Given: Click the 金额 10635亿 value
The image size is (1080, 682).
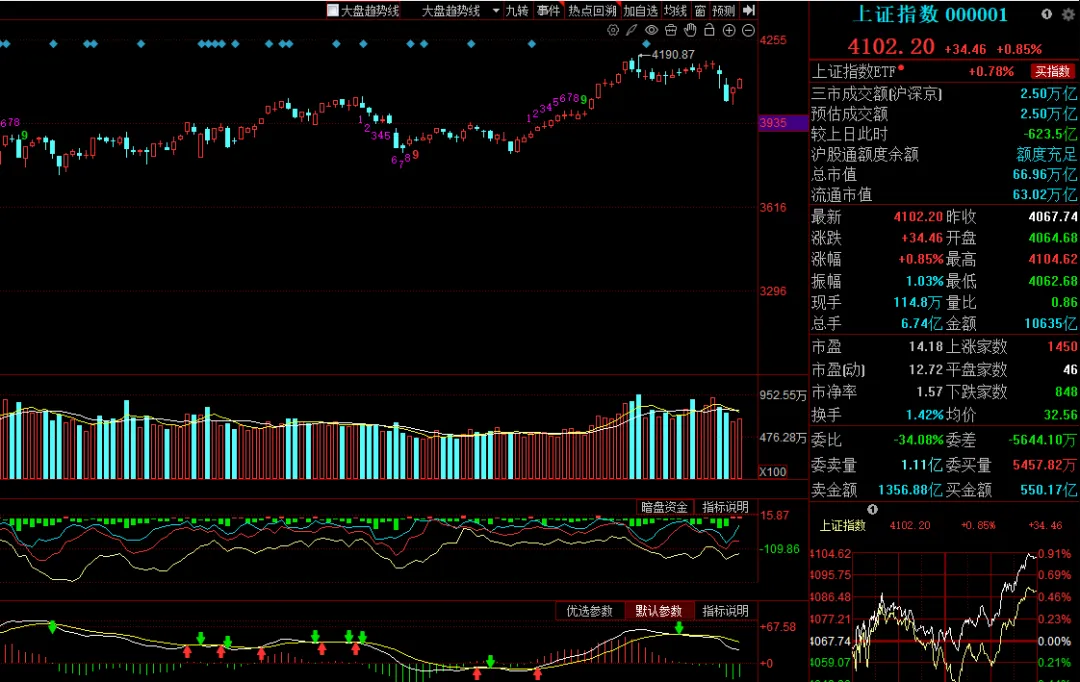Looking at the screenshot, I should point(1050,324).
